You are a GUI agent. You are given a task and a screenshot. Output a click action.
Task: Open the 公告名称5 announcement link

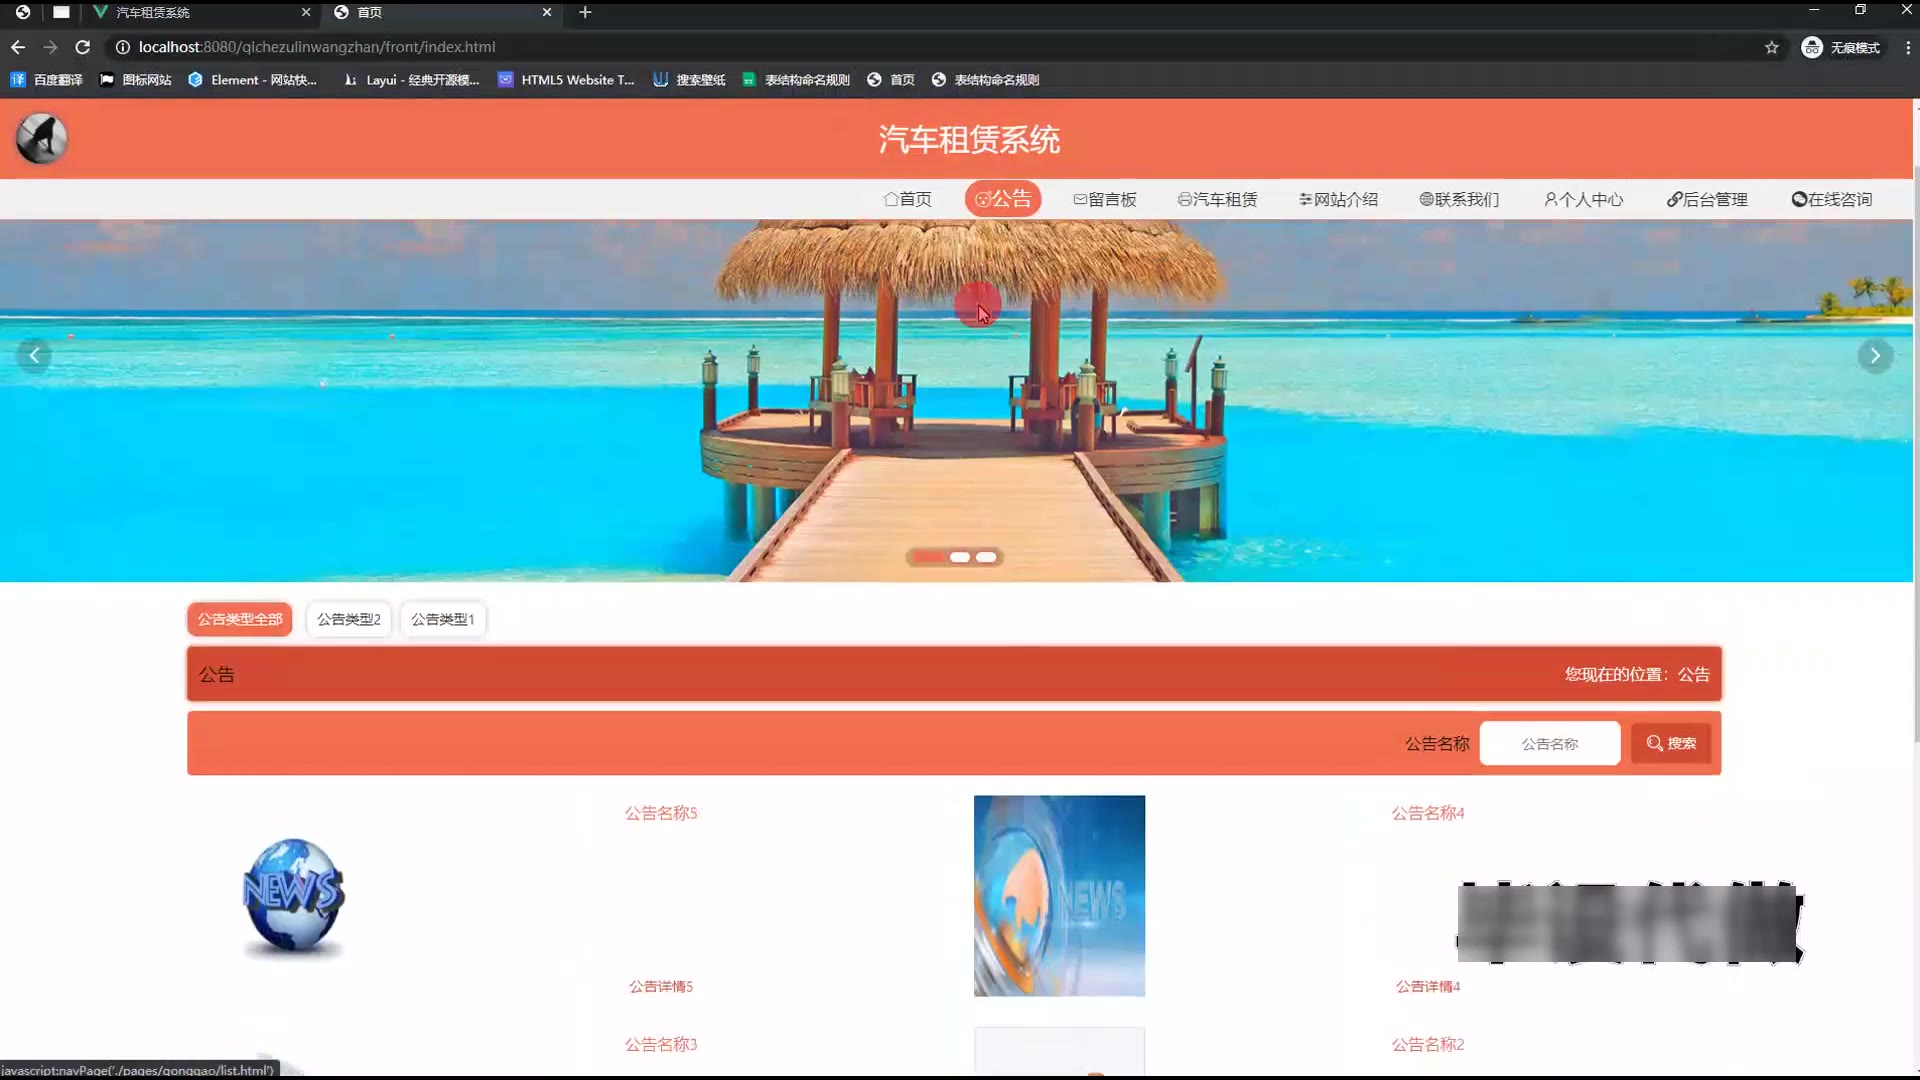660,813
